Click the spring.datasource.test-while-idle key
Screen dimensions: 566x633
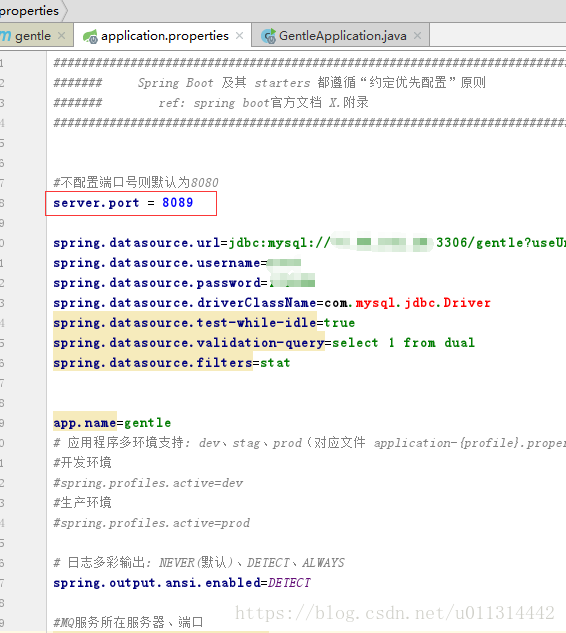coord(185,323)
